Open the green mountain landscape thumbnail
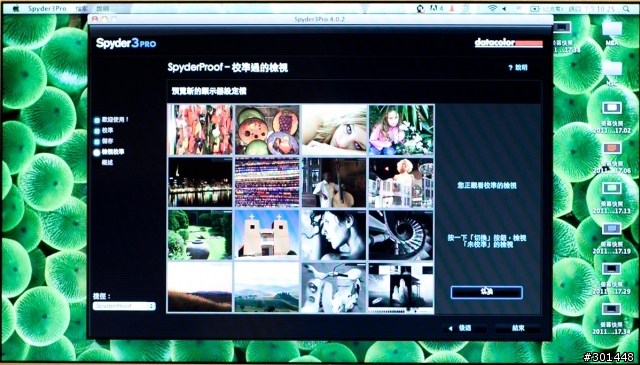Image resolution: width=640 pixels, height=365 pixels. (267, 288)
